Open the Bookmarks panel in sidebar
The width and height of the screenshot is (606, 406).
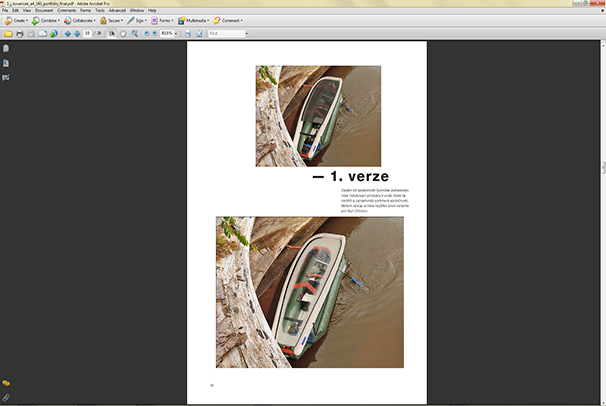click(6, 63)
